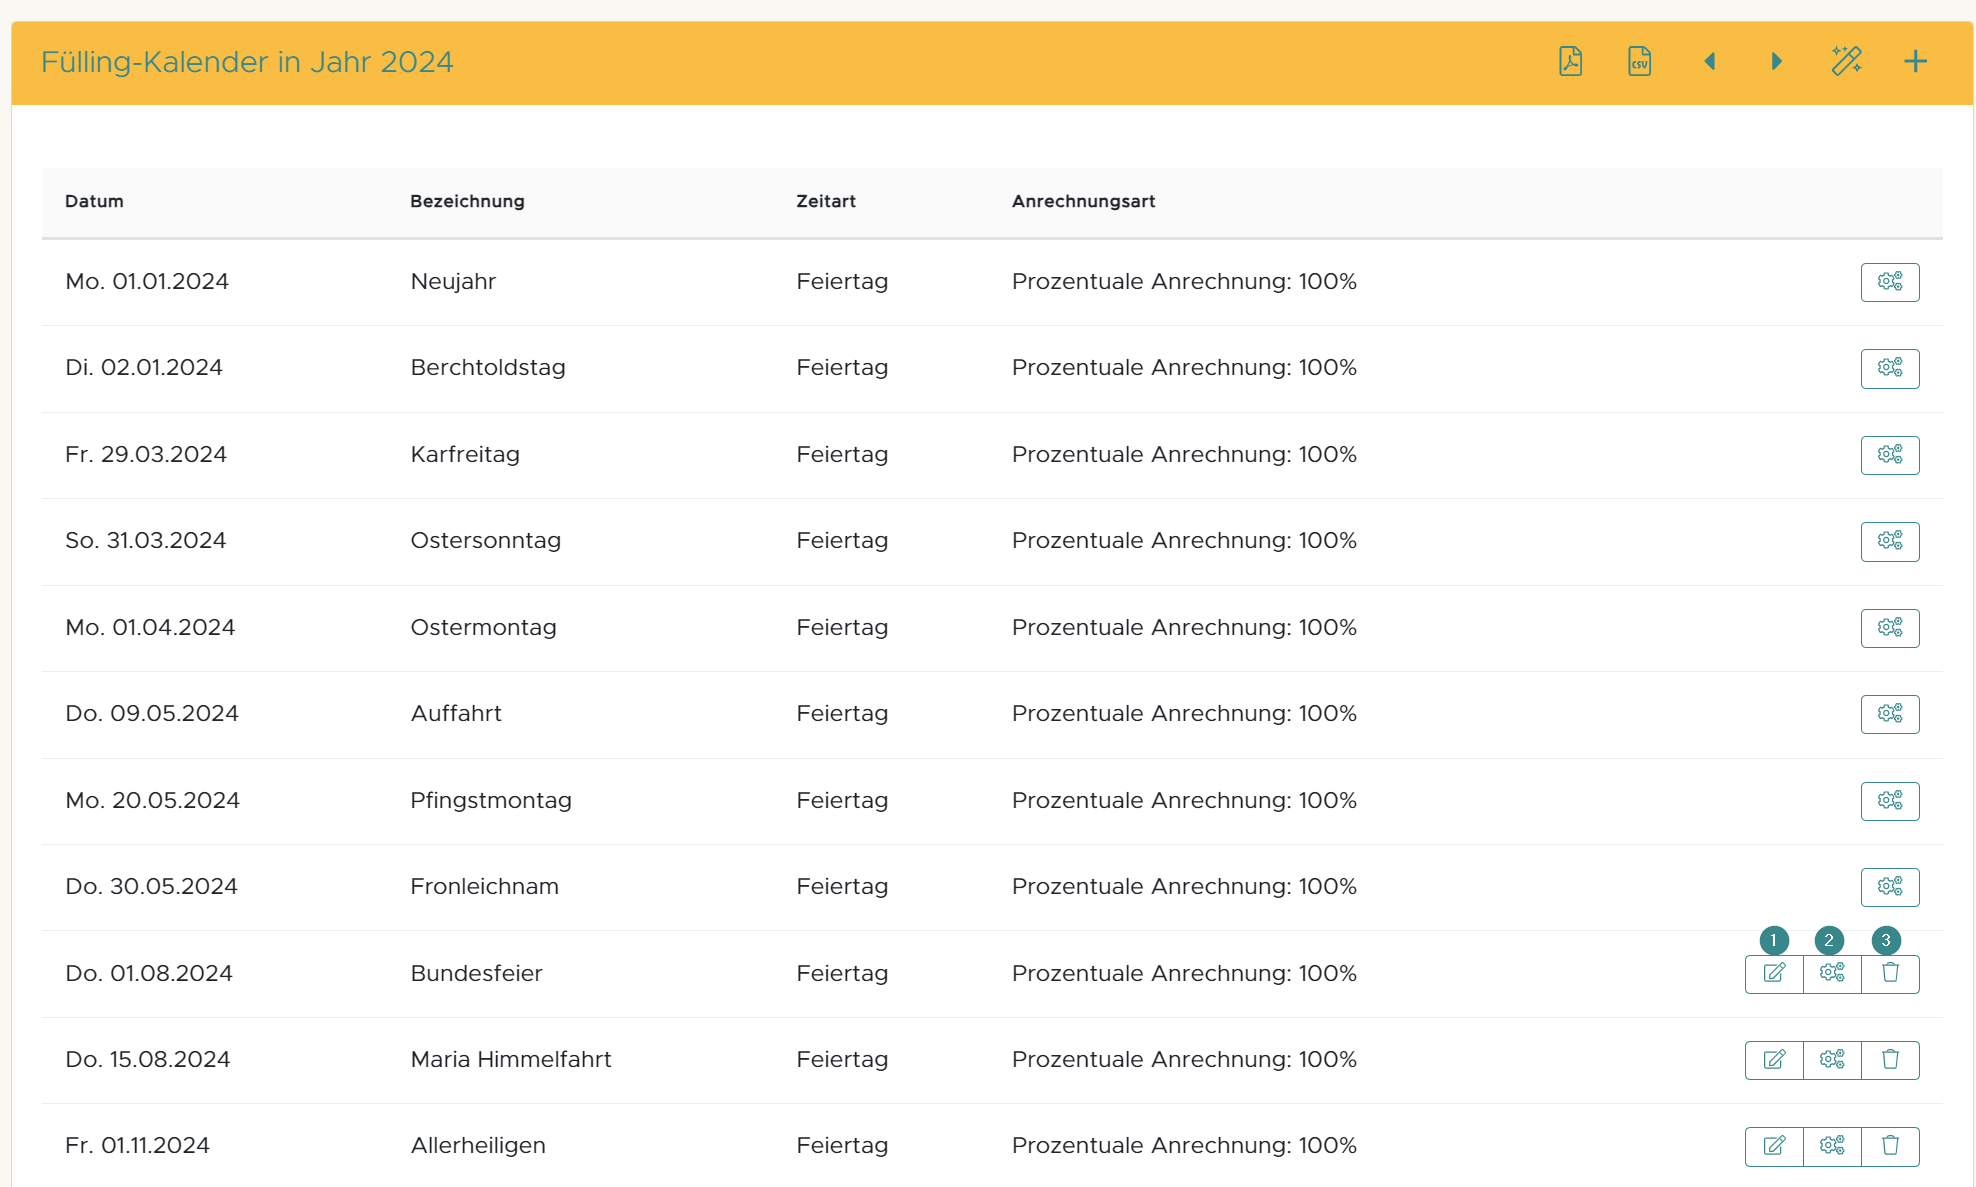This screenshot has height=1187, width=1976.
Task: Delete the Bundesfeier entry
Action: tap(1890, 973)
